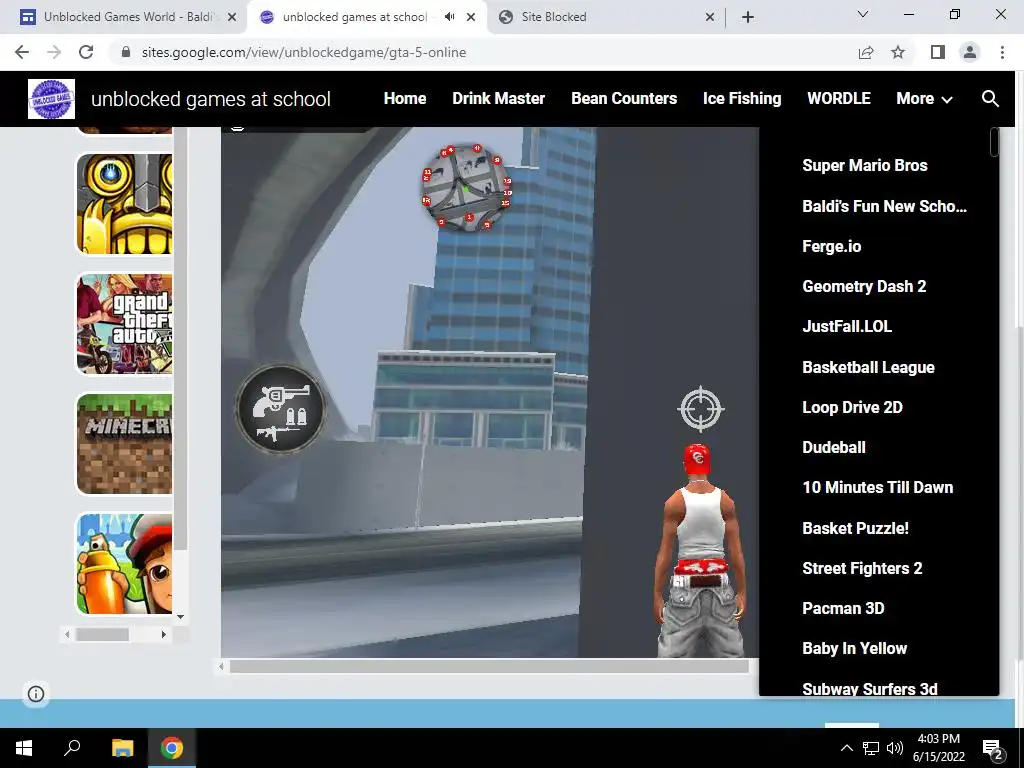
Task: Open File Explorer from the taskbar
Action: coord(122,748)
